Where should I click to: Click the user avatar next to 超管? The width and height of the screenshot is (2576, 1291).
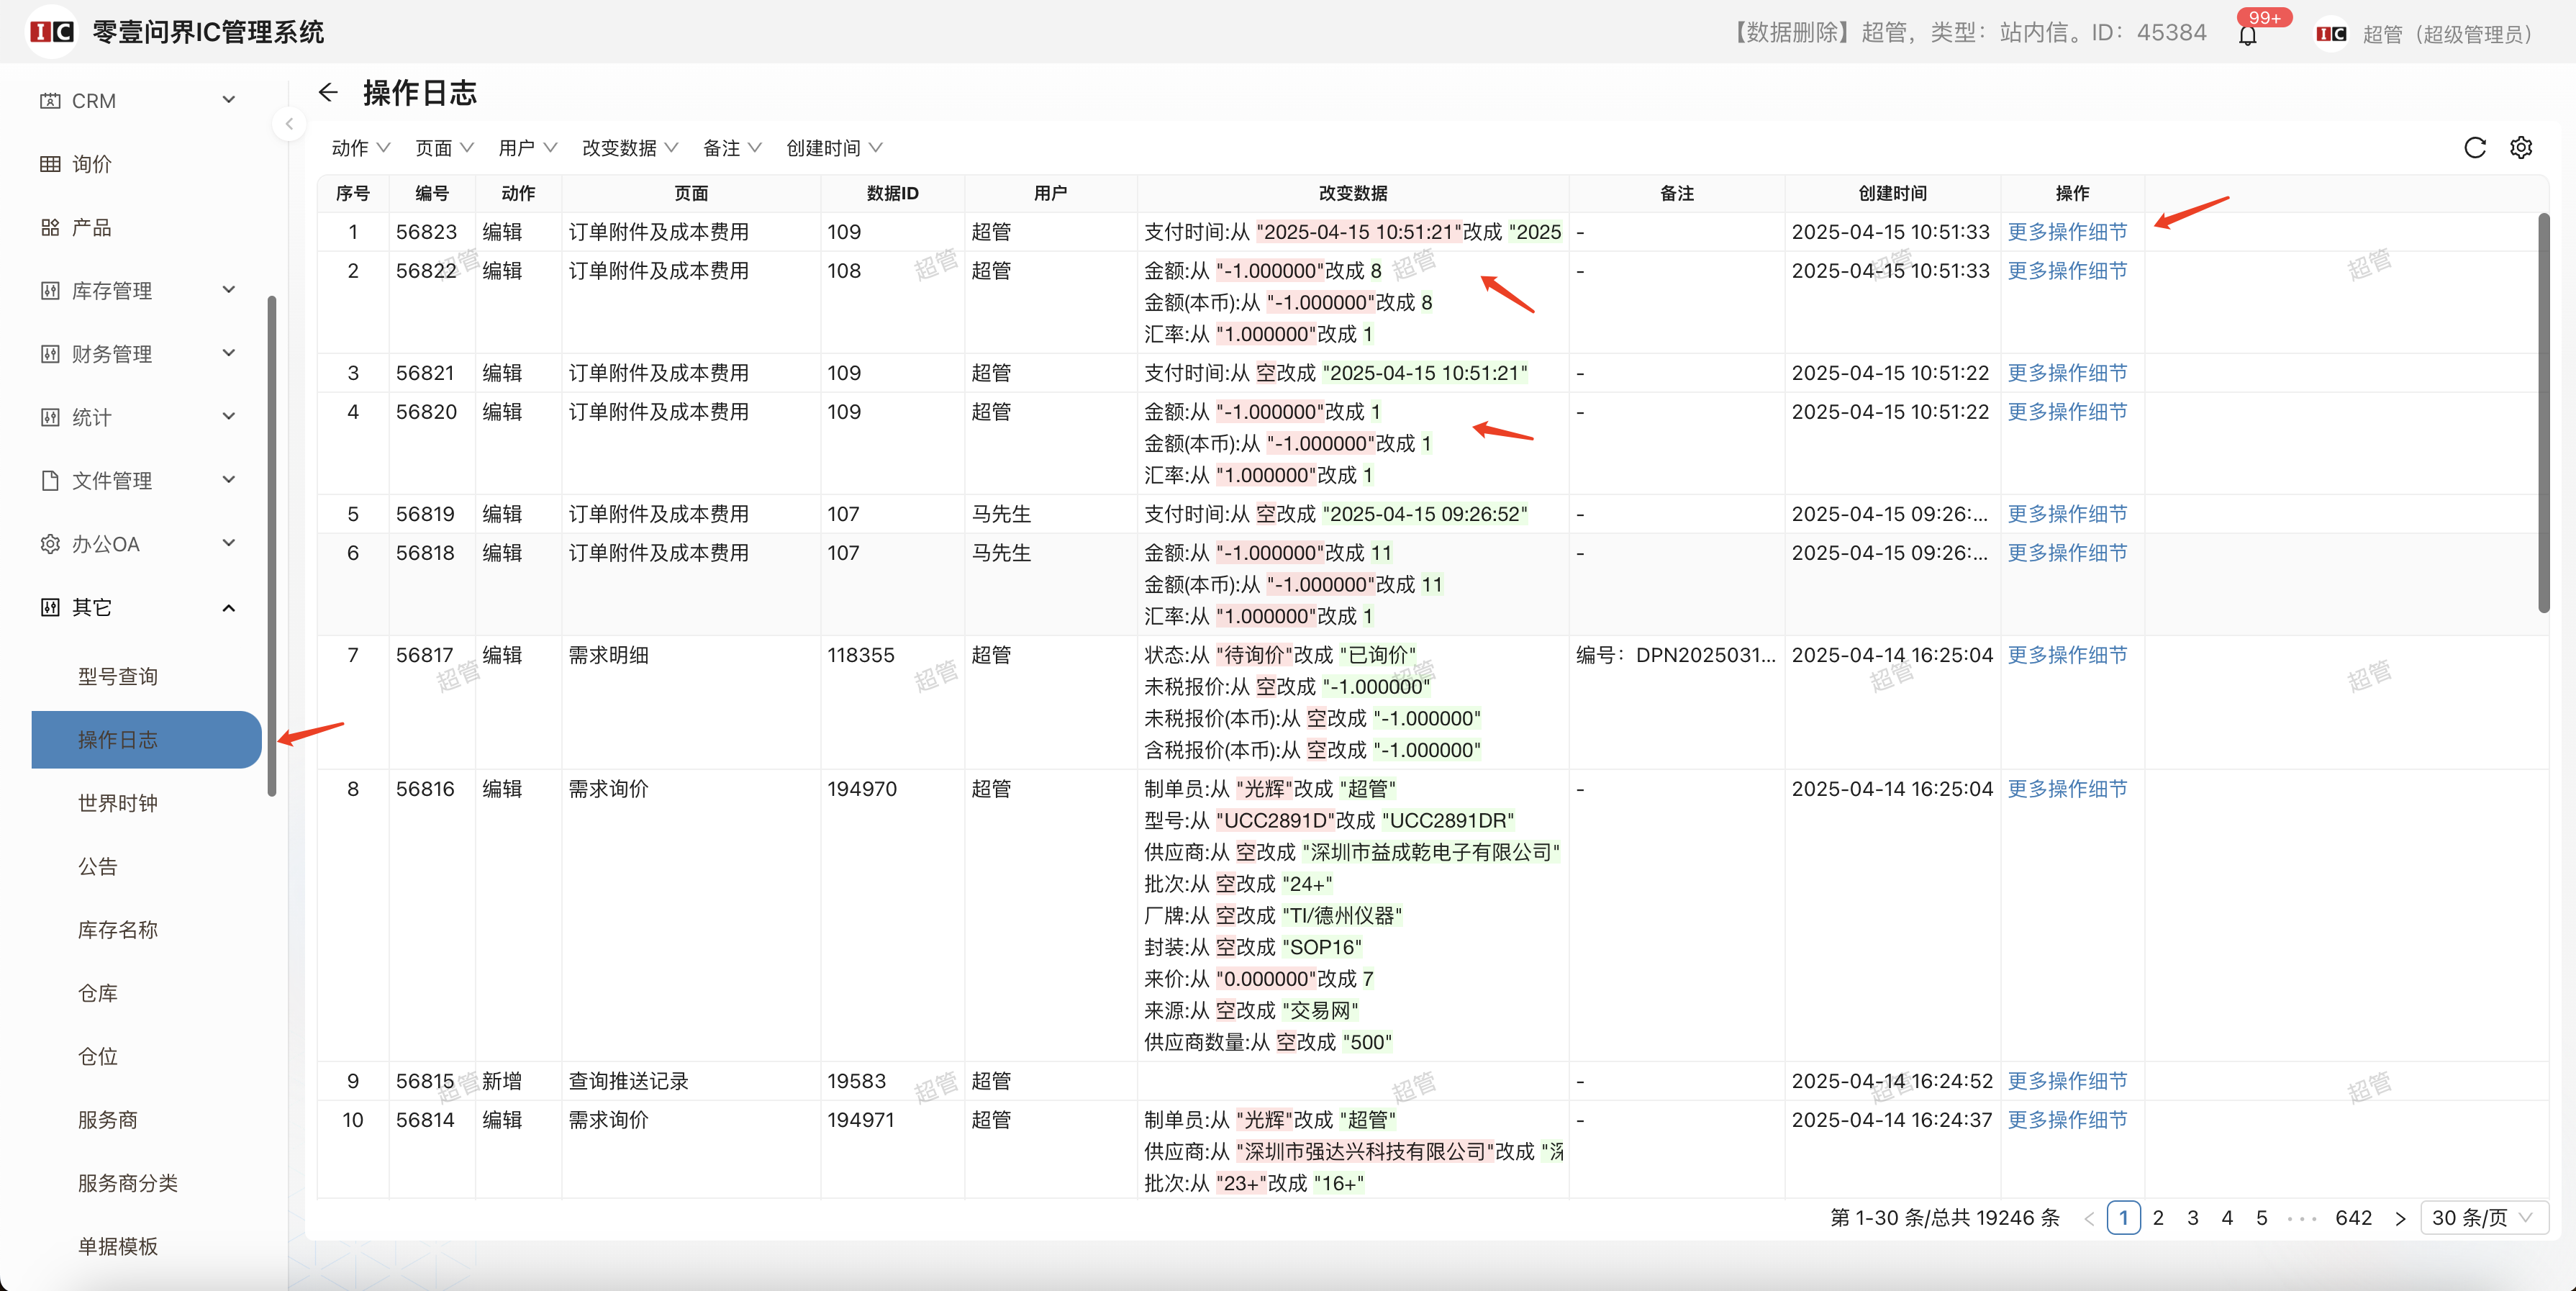pos(2331,34)
